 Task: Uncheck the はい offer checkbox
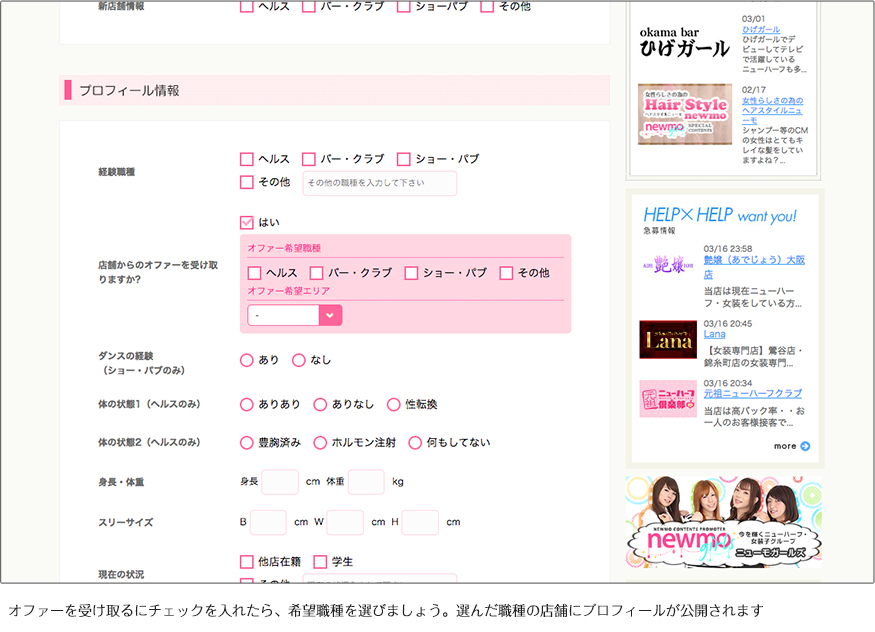click(247, 222)
